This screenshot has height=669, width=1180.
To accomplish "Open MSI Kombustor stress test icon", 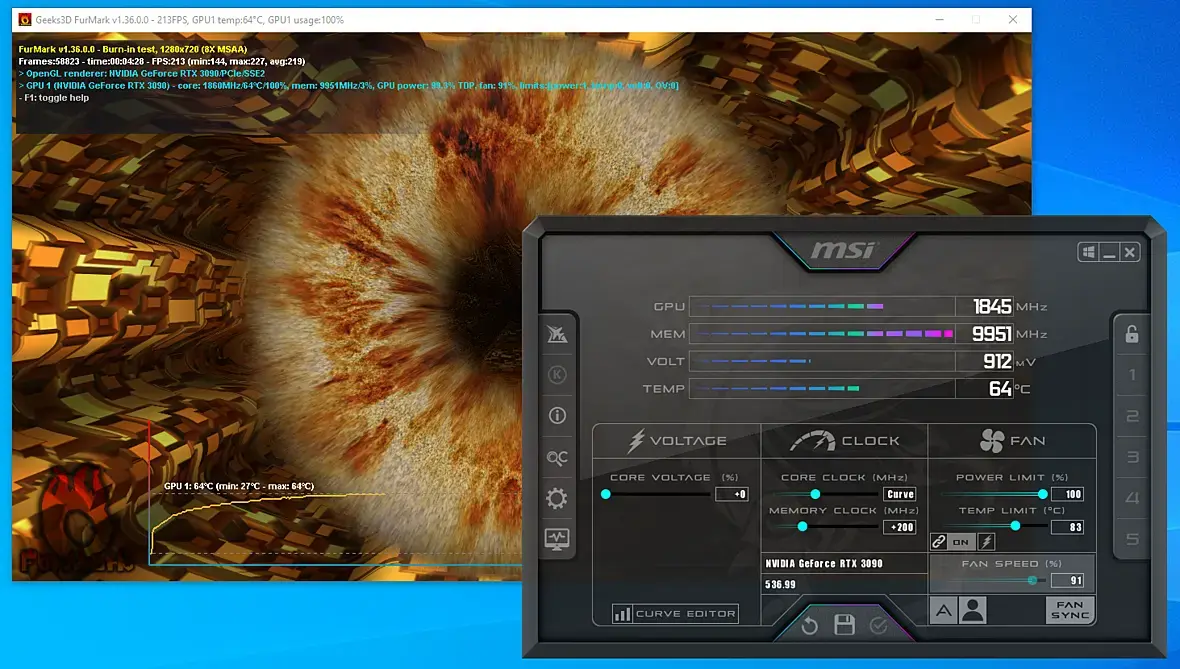I will tap(557, 334).
